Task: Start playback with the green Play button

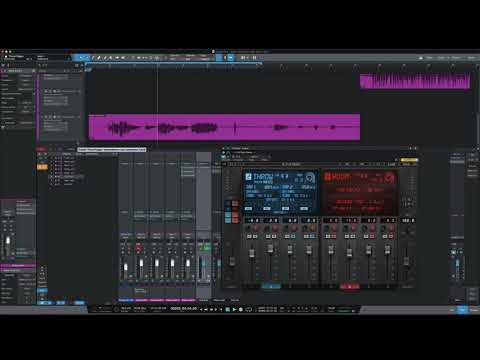Action: (x=234, y=309)
